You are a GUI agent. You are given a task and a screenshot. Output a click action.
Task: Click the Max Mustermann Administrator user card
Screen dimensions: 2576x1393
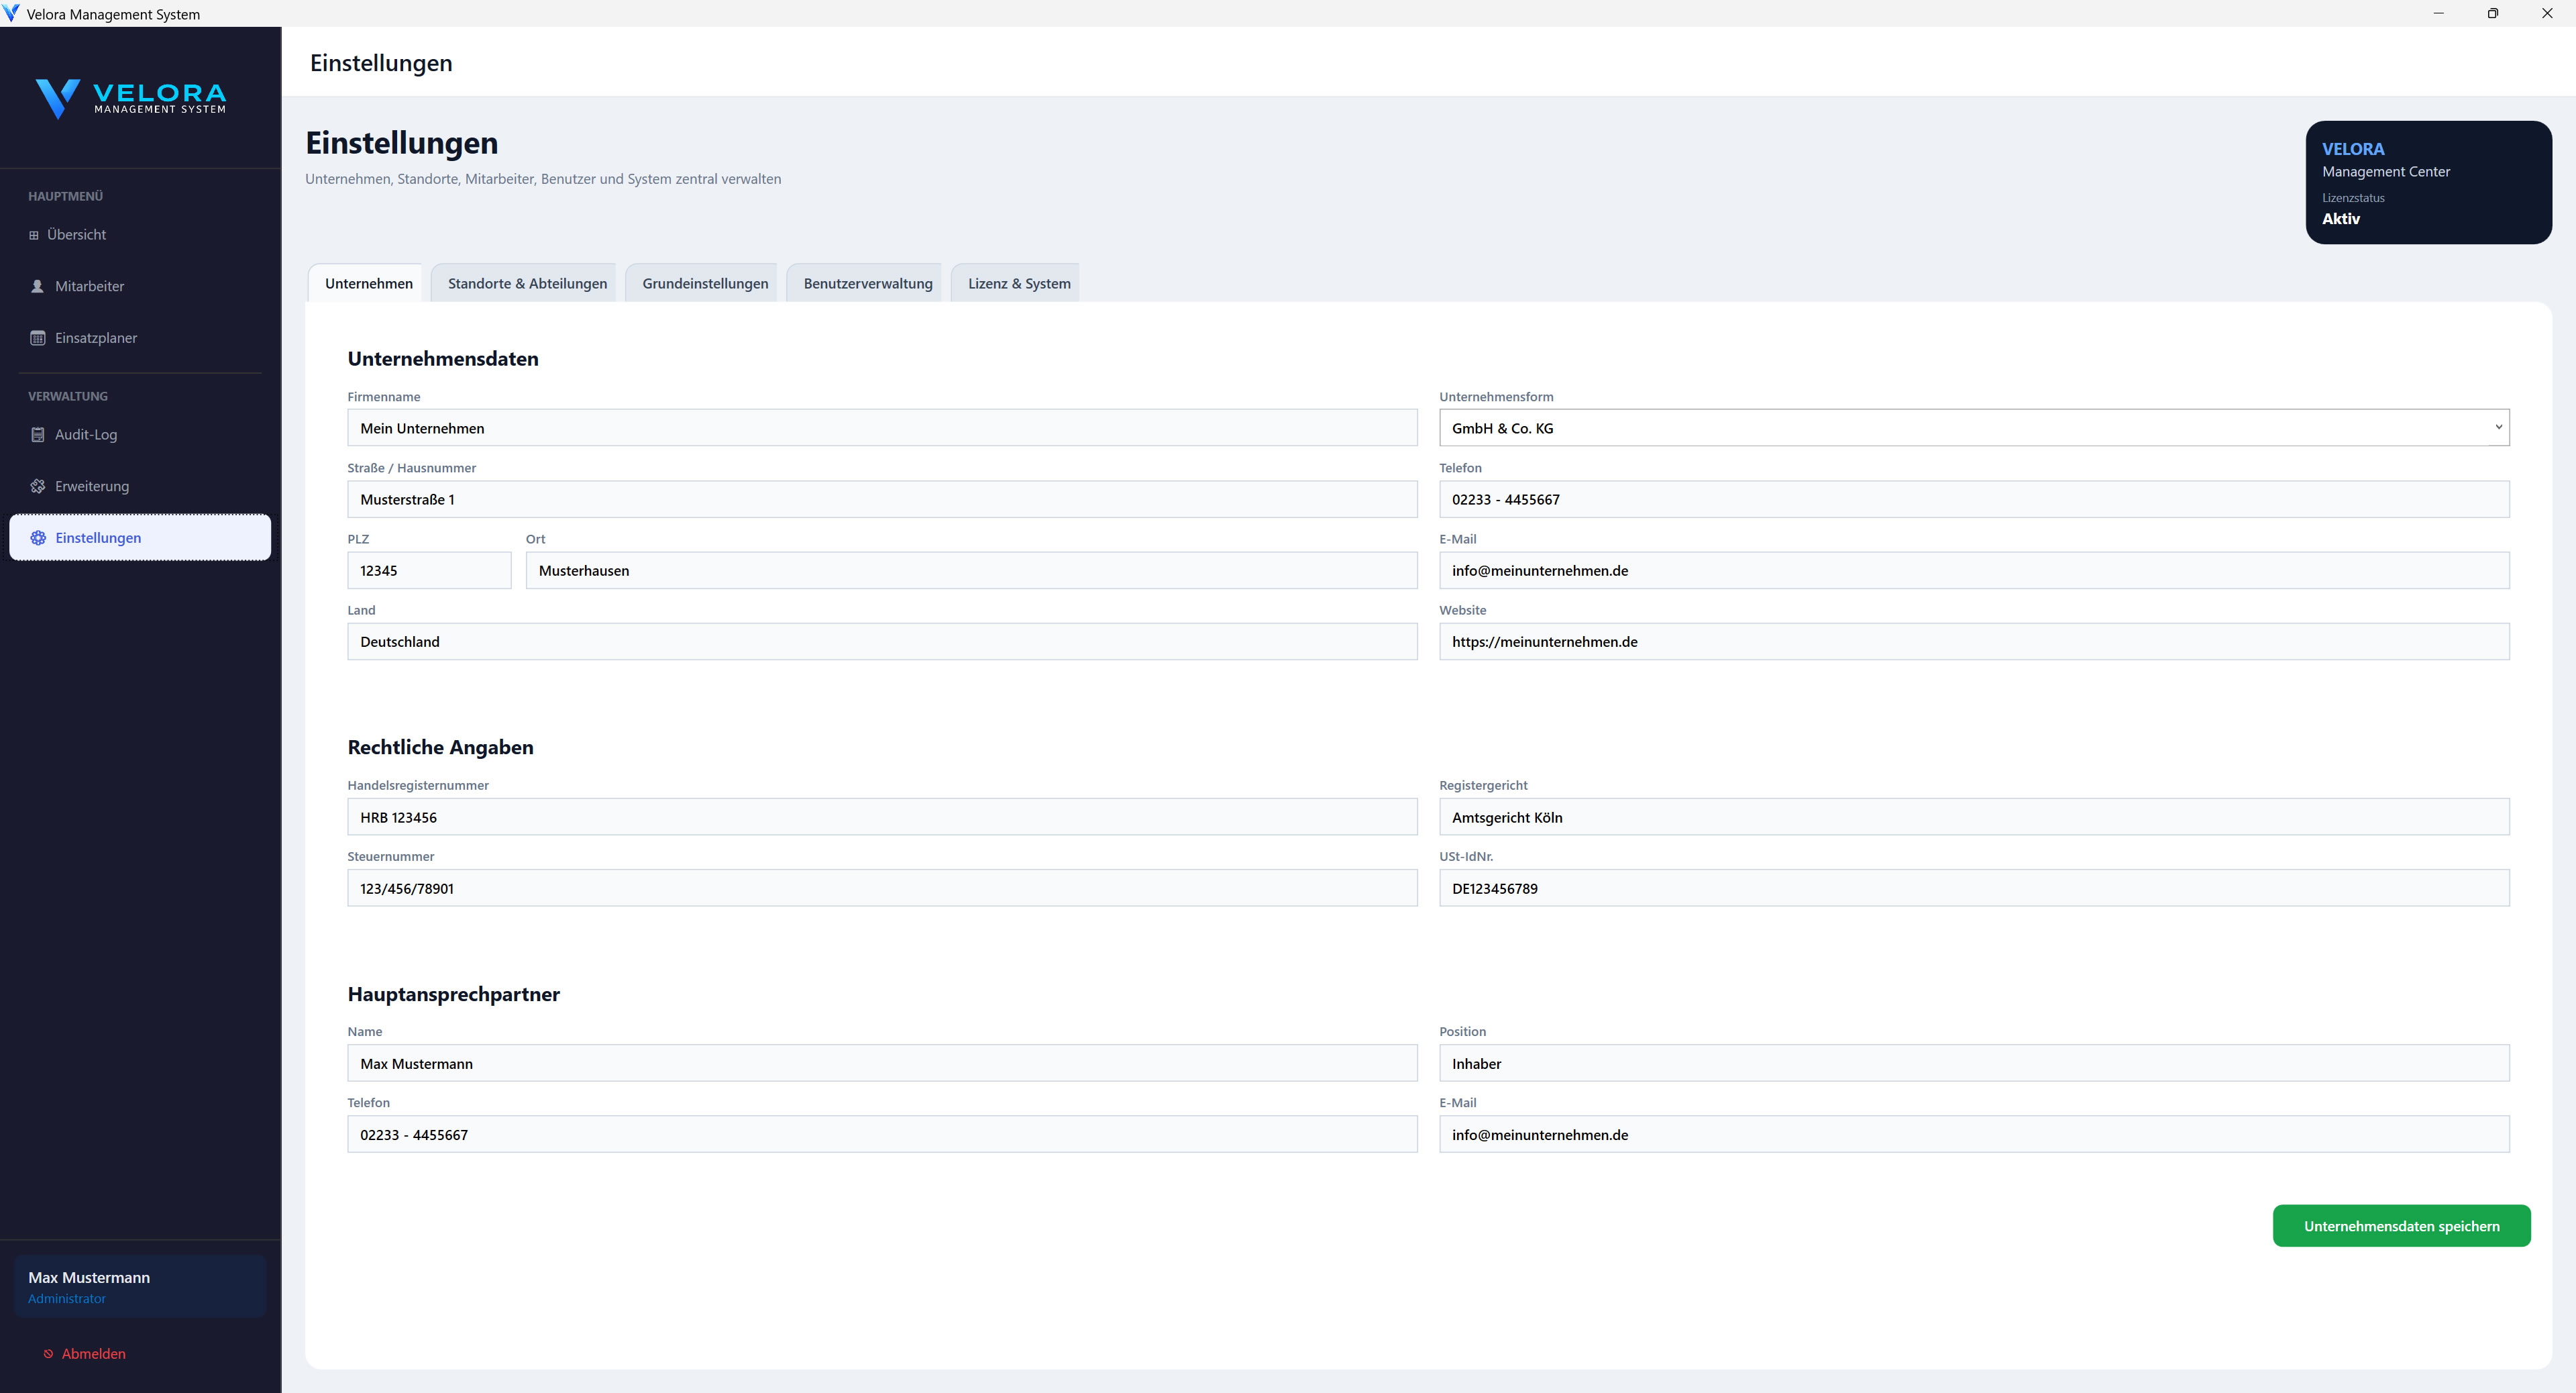pyautogui.click(x=140, y=1287)
